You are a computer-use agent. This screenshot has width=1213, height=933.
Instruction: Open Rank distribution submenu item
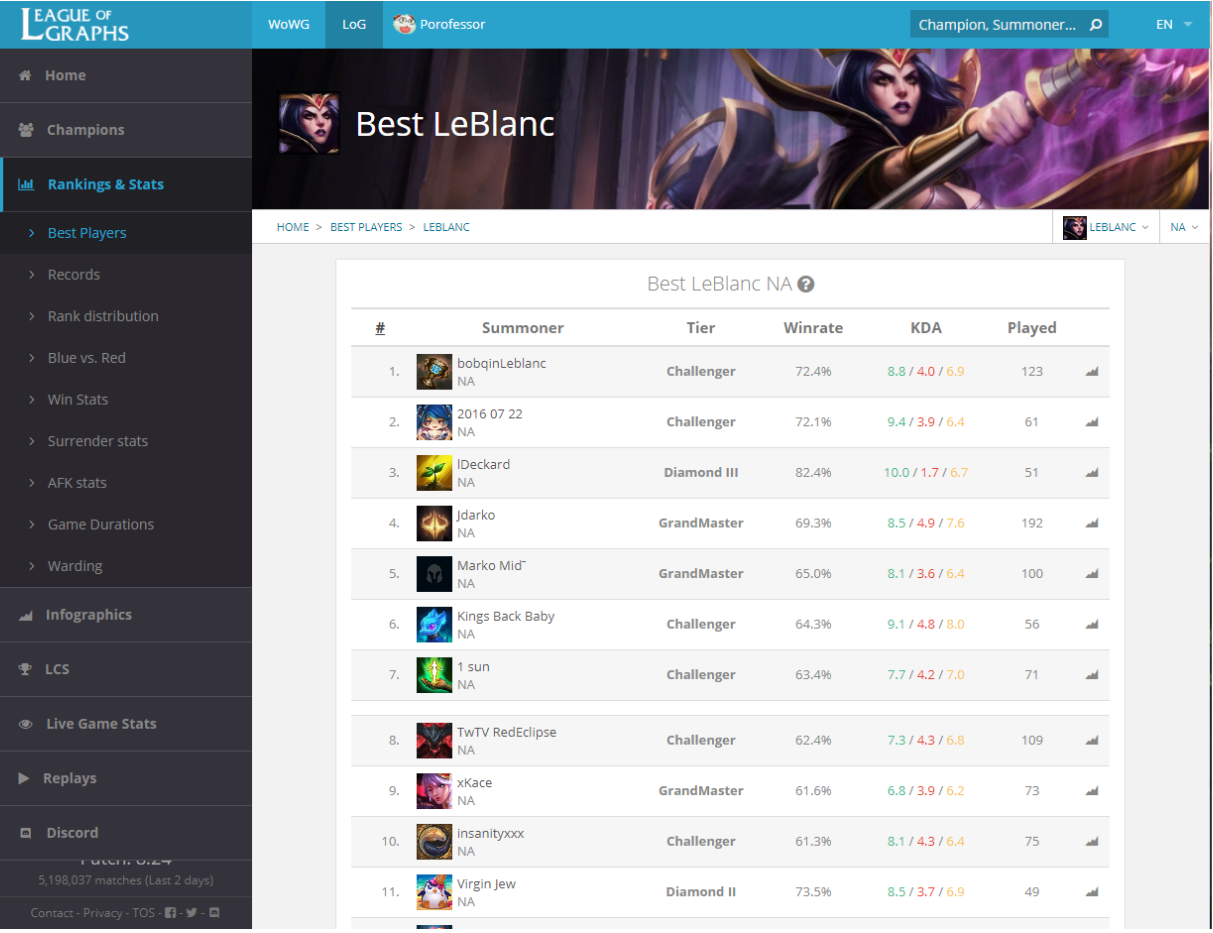click(x=103, y=316)
